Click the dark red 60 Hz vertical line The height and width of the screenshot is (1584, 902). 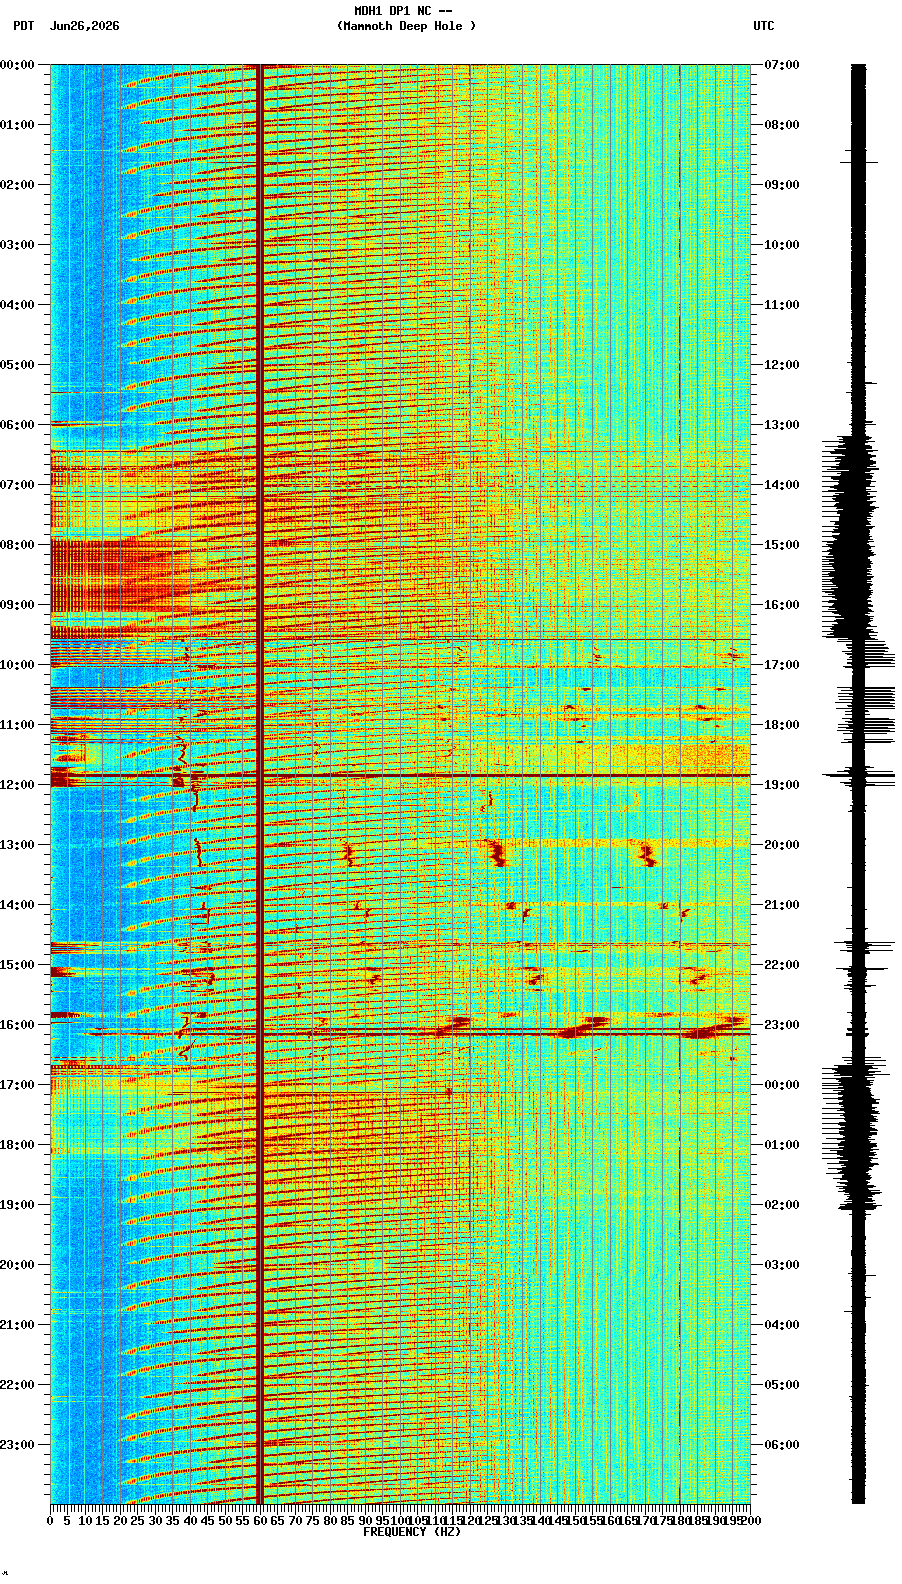[260, 784]
